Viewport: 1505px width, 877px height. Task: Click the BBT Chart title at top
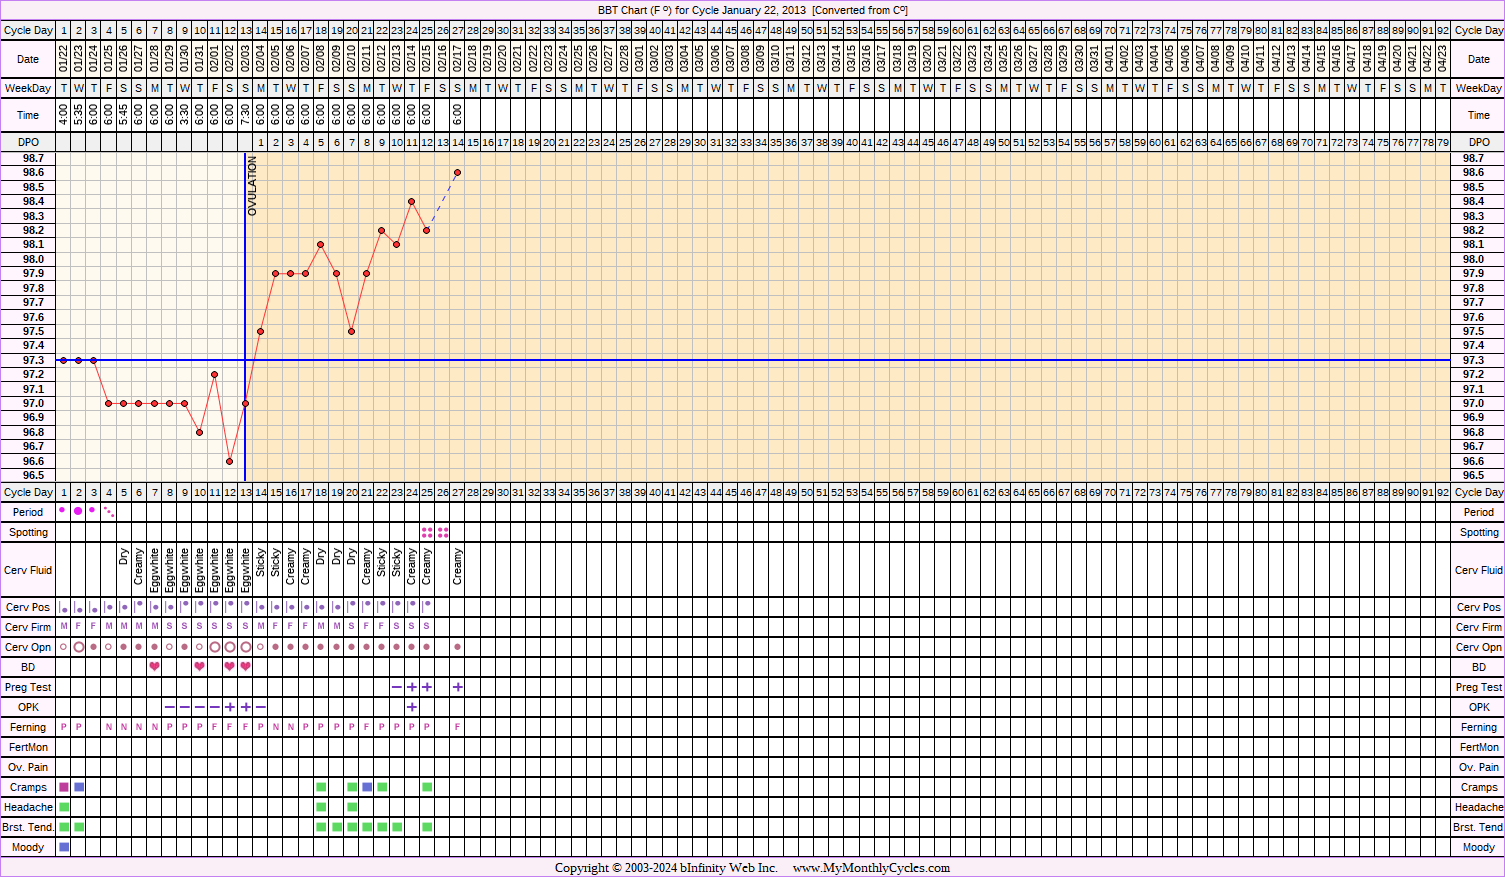tap(752, 10)
